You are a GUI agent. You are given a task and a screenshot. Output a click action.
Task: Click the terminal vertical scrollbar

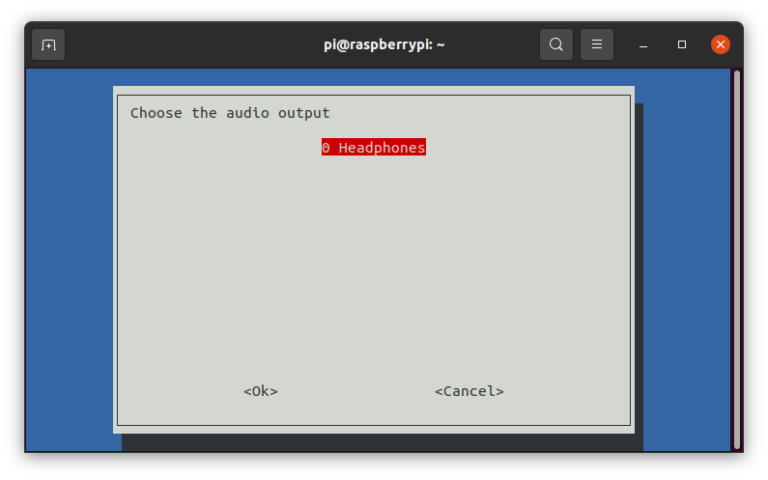coord(737,260)
